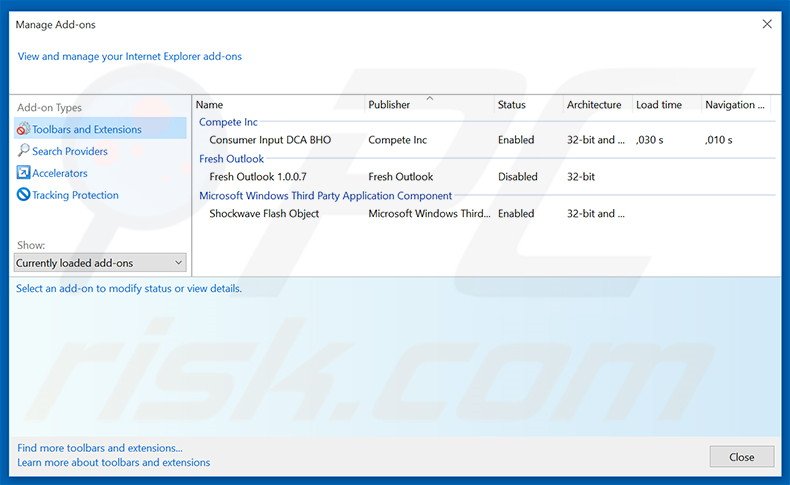790x485 pixels.
Task: Select Toolbars and Extensions add-on type
Action: [100, 129]
